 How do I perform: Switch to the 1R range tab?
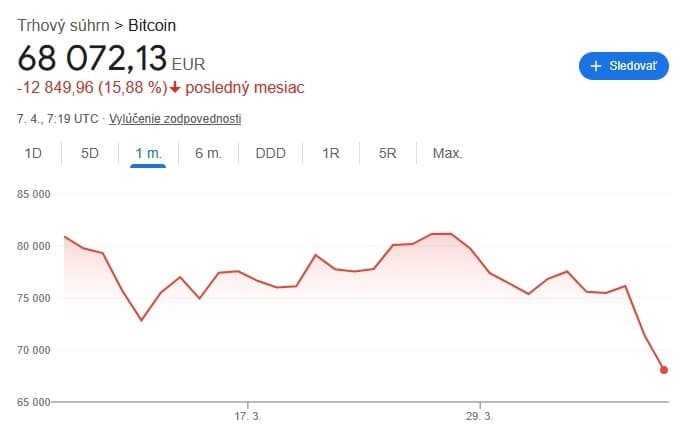(331, 153)
